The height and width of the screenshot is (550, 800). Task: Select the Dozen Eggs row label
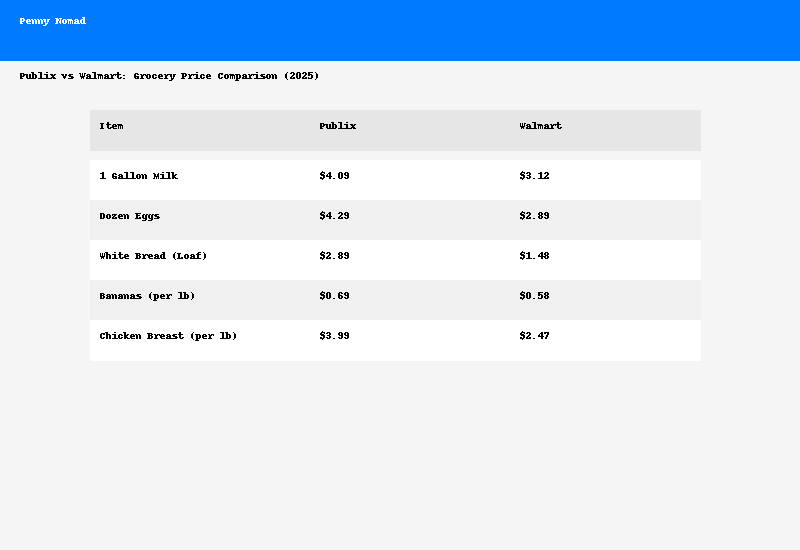tap(129, 216)
